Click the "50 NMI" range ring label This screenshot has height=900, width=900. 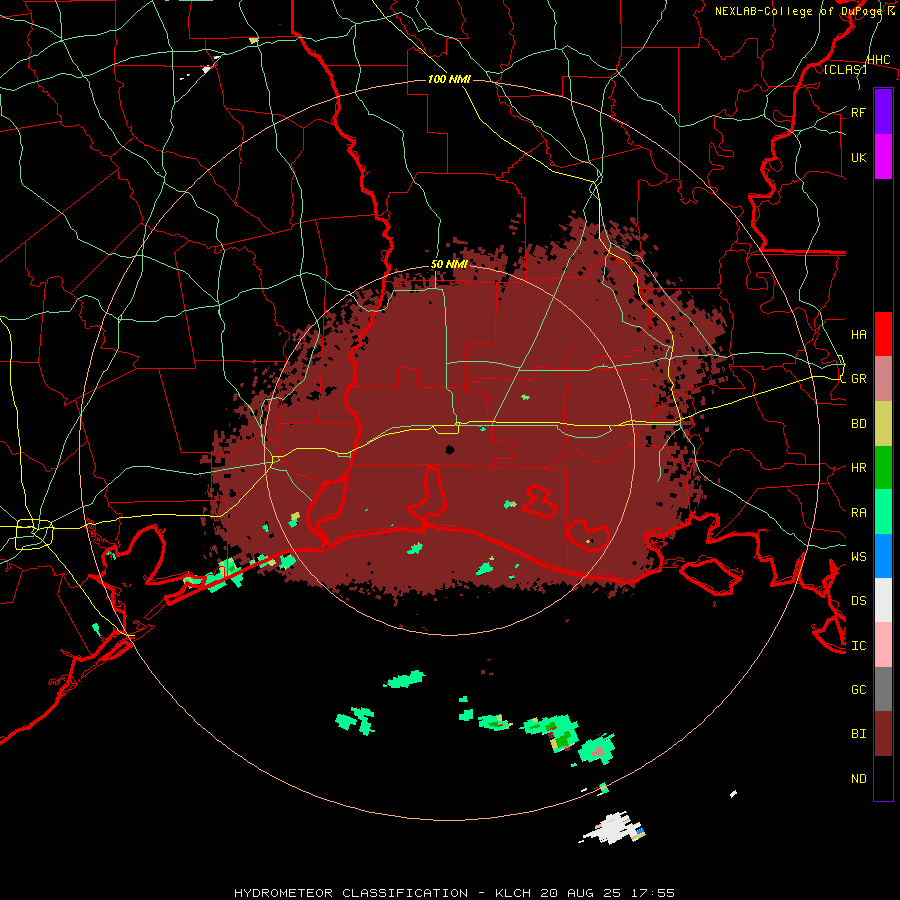pyautogui.click(x=449, y=265)
